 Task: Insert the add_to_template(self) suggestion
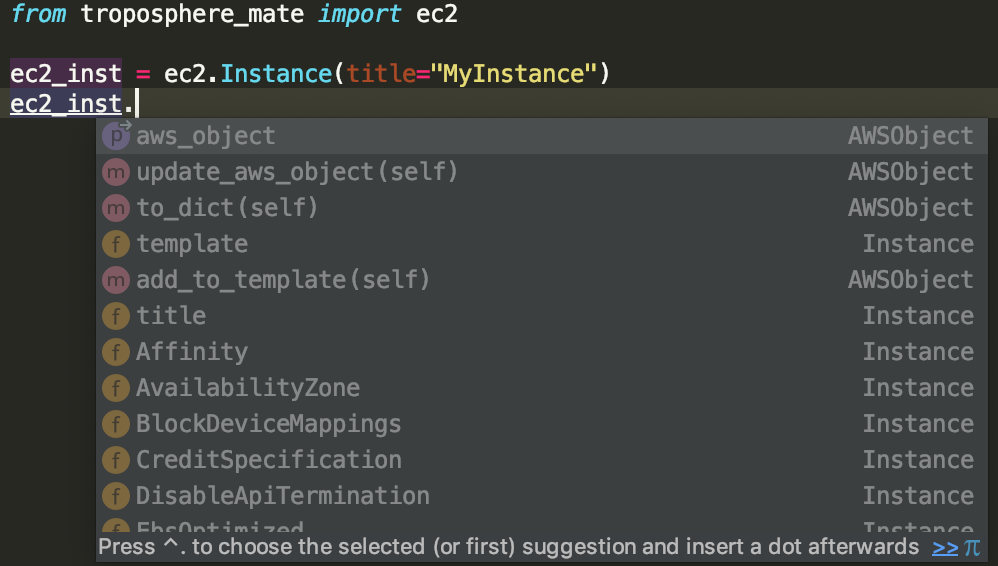click(x=283, y=280)
